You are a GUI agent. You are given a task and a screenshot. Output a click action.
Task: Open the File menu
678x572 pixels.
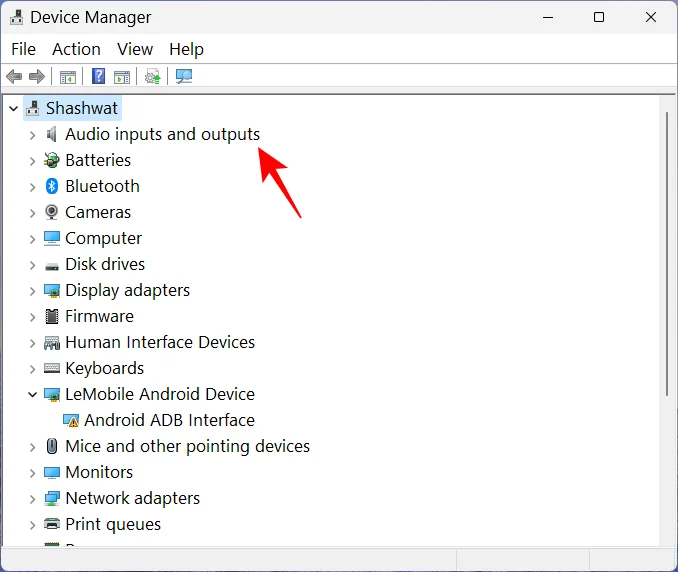point(23,49)
